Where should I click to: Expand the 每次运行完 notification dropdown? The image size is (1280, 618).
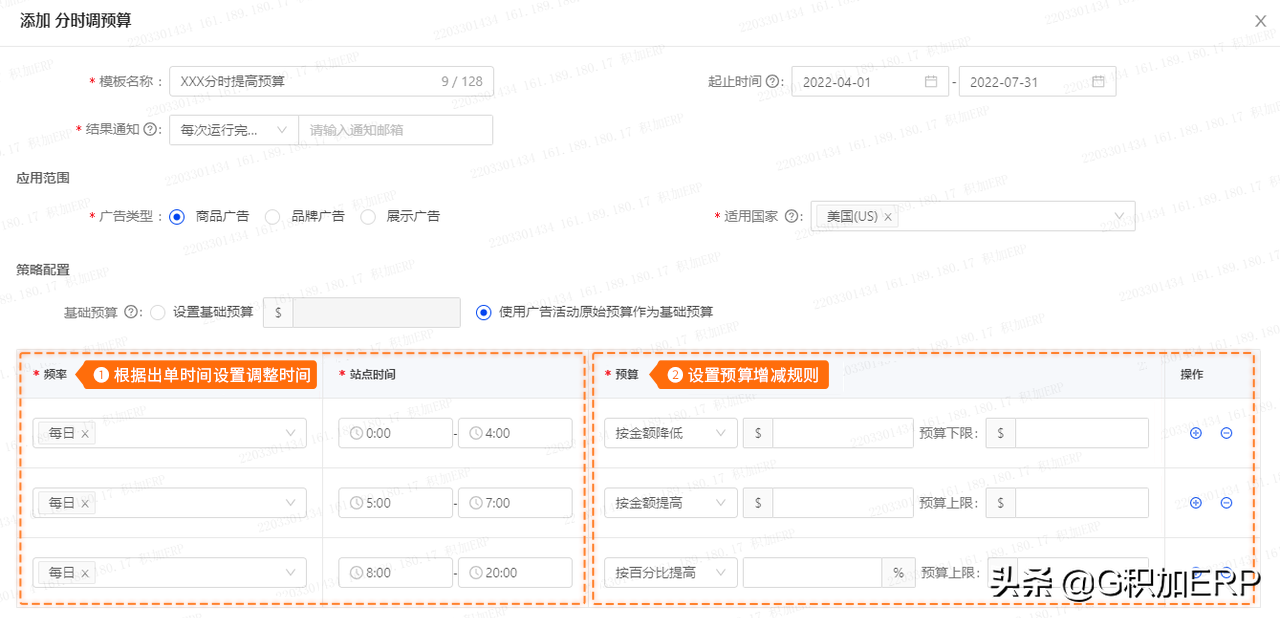(x=233, y=130)
